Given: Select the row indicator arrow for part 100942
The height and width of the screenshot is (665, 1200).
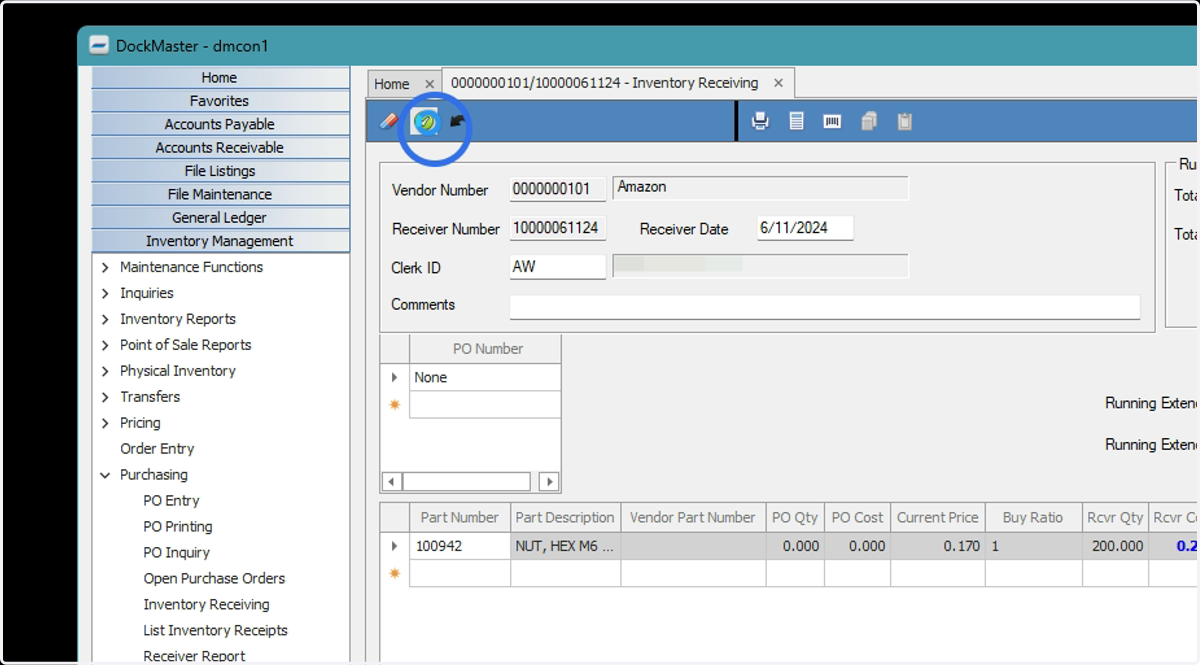Looking at the screenshot, I should pyautogui.click(x=395, y=547).
